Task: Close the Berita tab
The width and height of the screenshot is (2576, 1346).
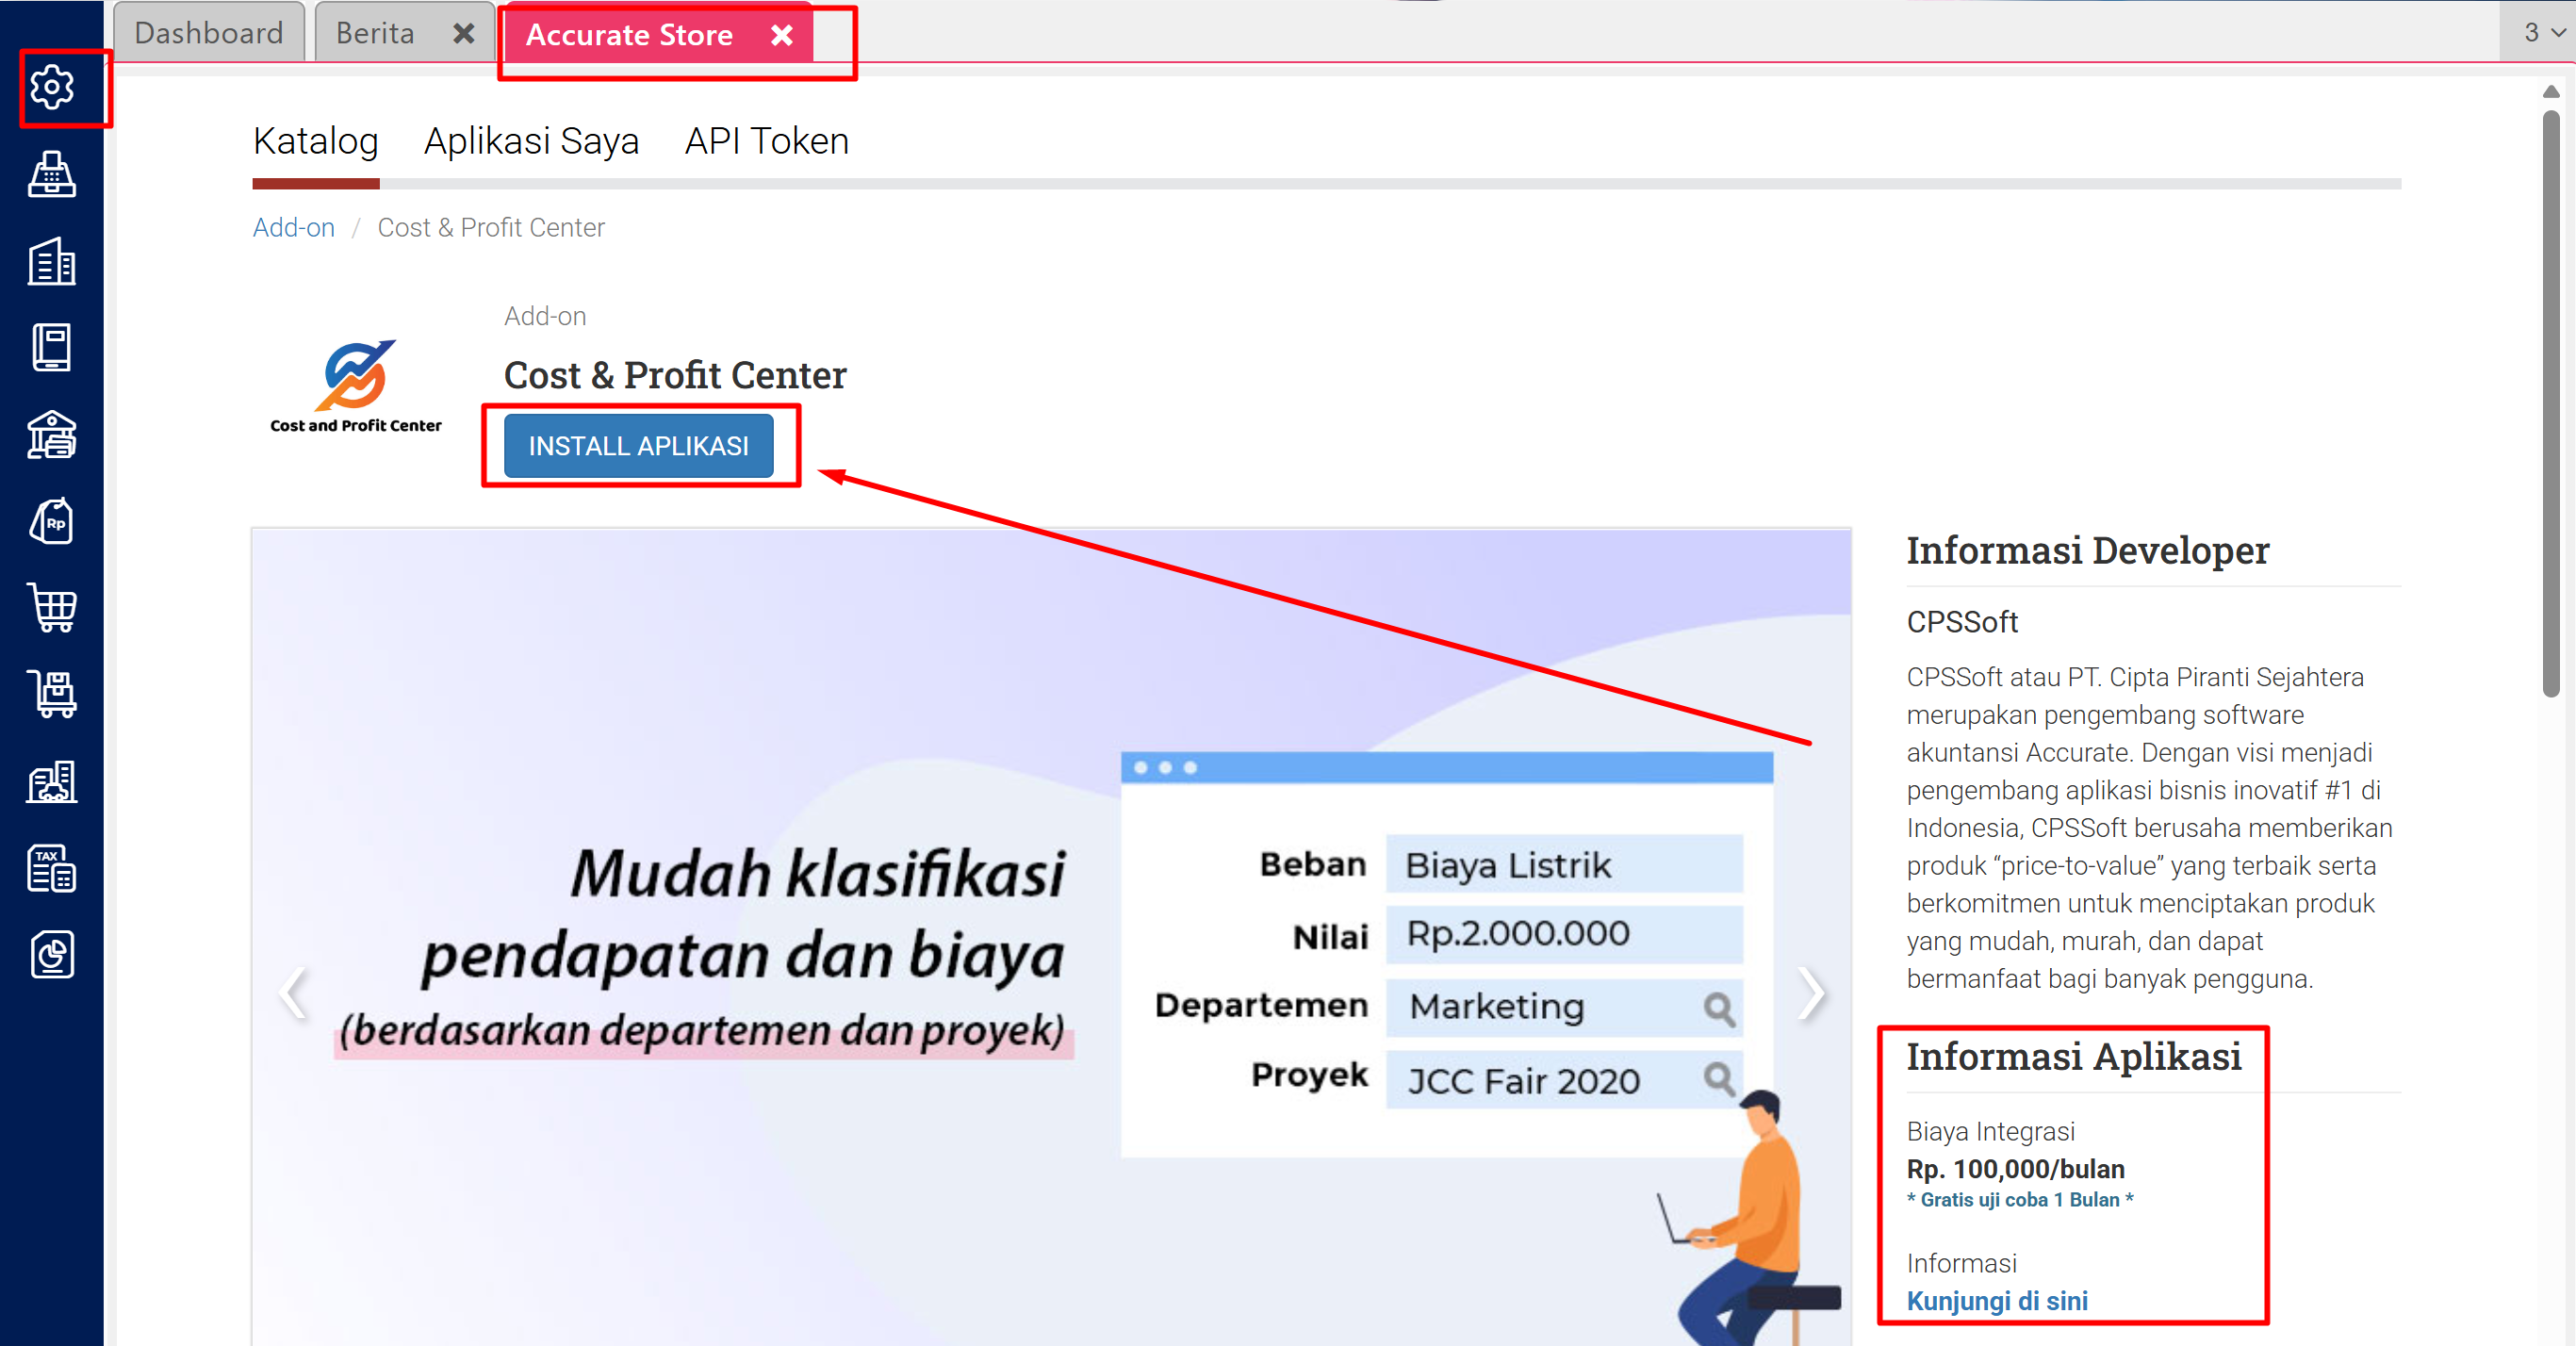Action: (x=463, y=34)
